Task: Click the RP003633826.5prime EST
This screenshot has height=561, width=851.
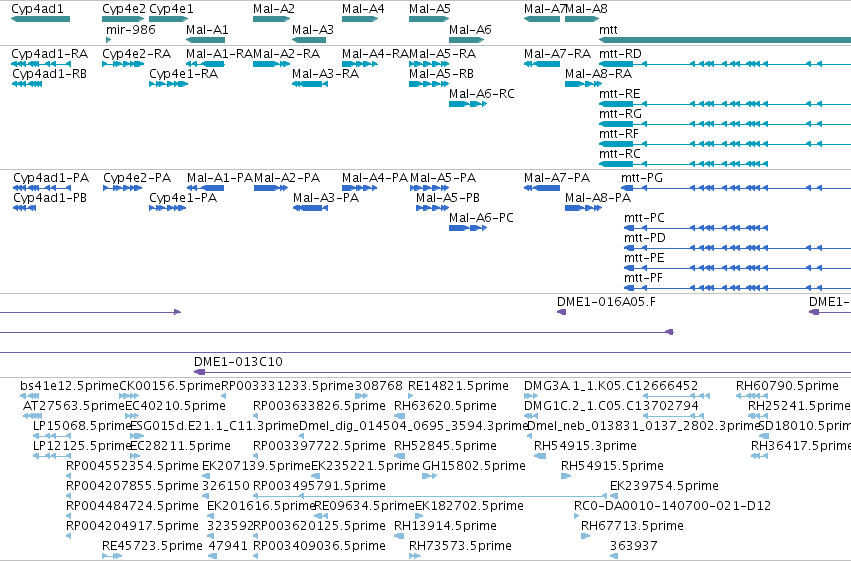Action: coord(256,416)
